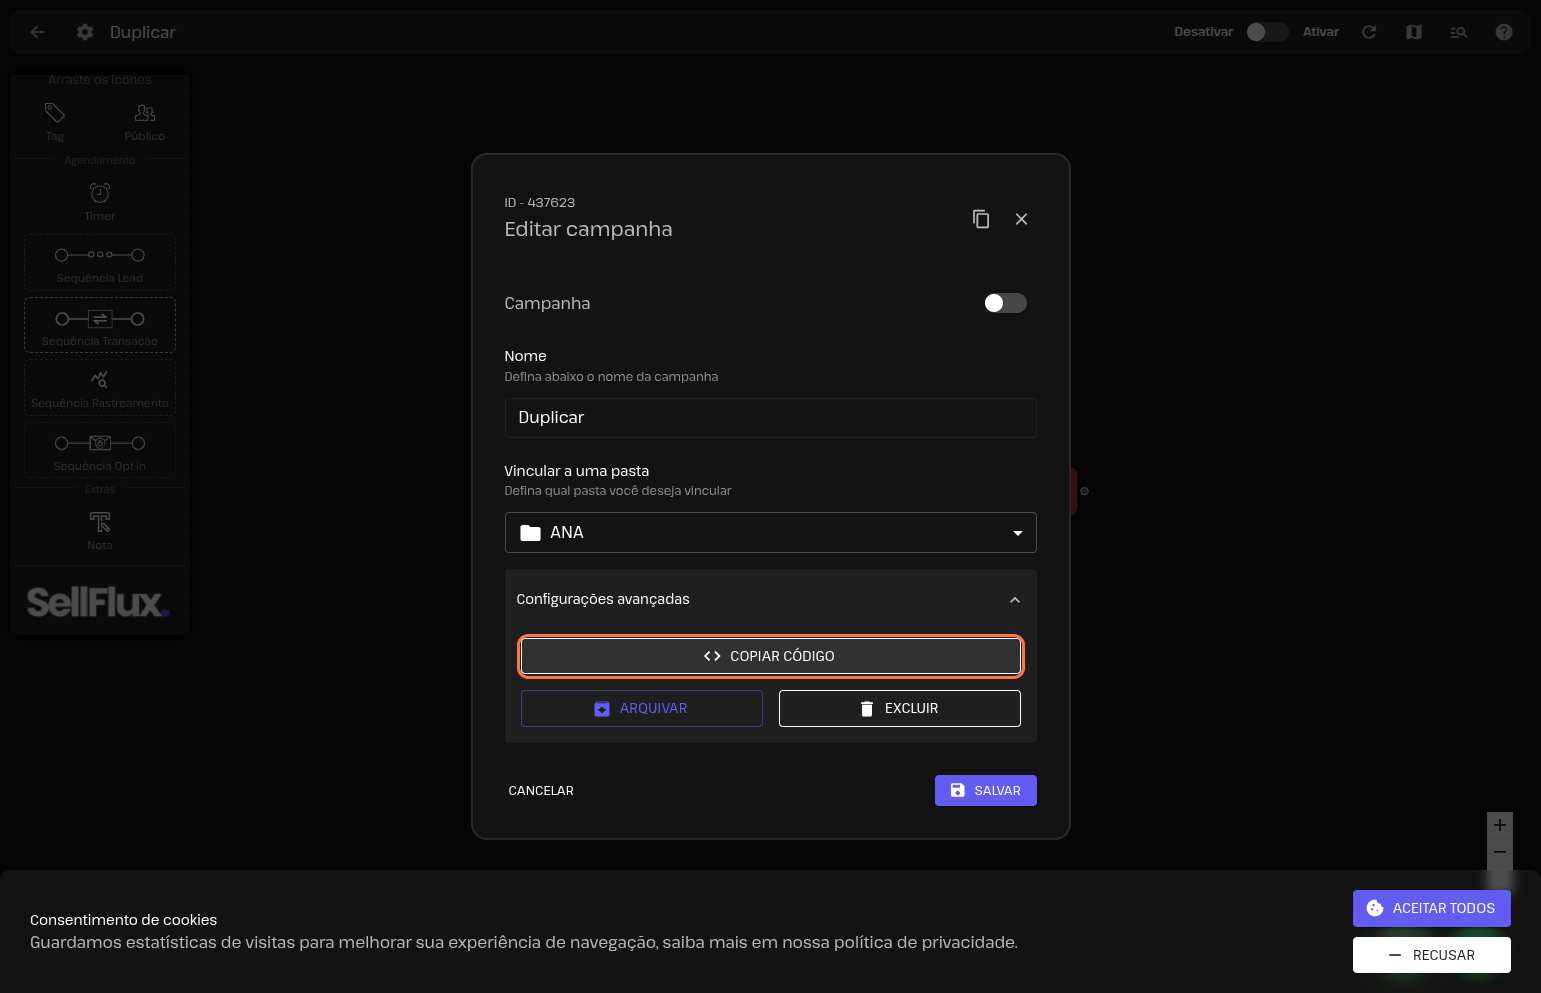Image resolution: width=1541 pixels, height=993 pixels.
Task: Click the map icon in top bar
Action: pyautogui.click(x=1413, y=32)
